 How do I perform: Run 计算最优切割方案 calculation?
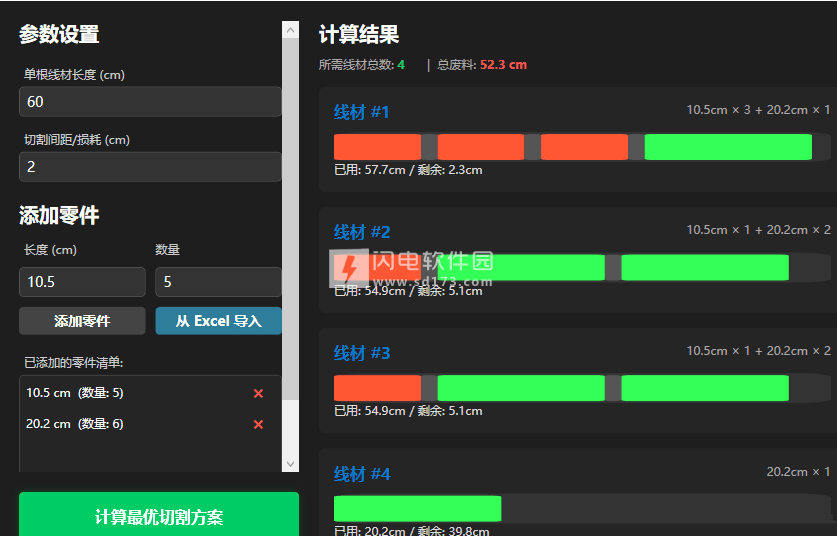point(159,516)
